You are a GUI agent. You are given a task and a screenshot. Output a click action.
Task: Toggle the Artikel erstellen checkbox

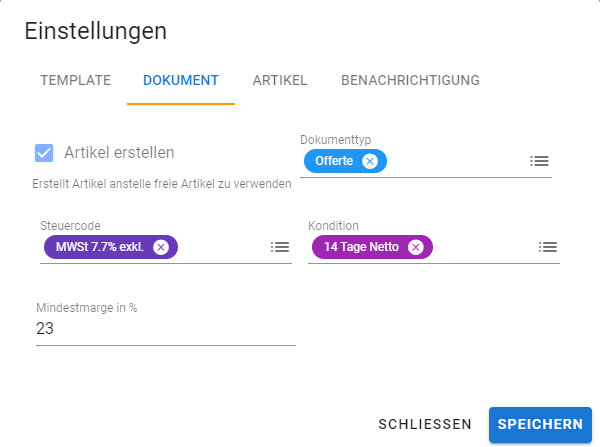(x=44, y=153)
